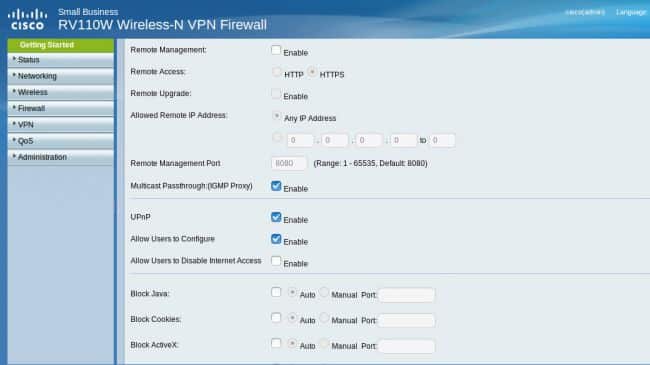
Task: Uncheck Multicast Passthrough IGMP Proxy
Action: pos(276,186)
